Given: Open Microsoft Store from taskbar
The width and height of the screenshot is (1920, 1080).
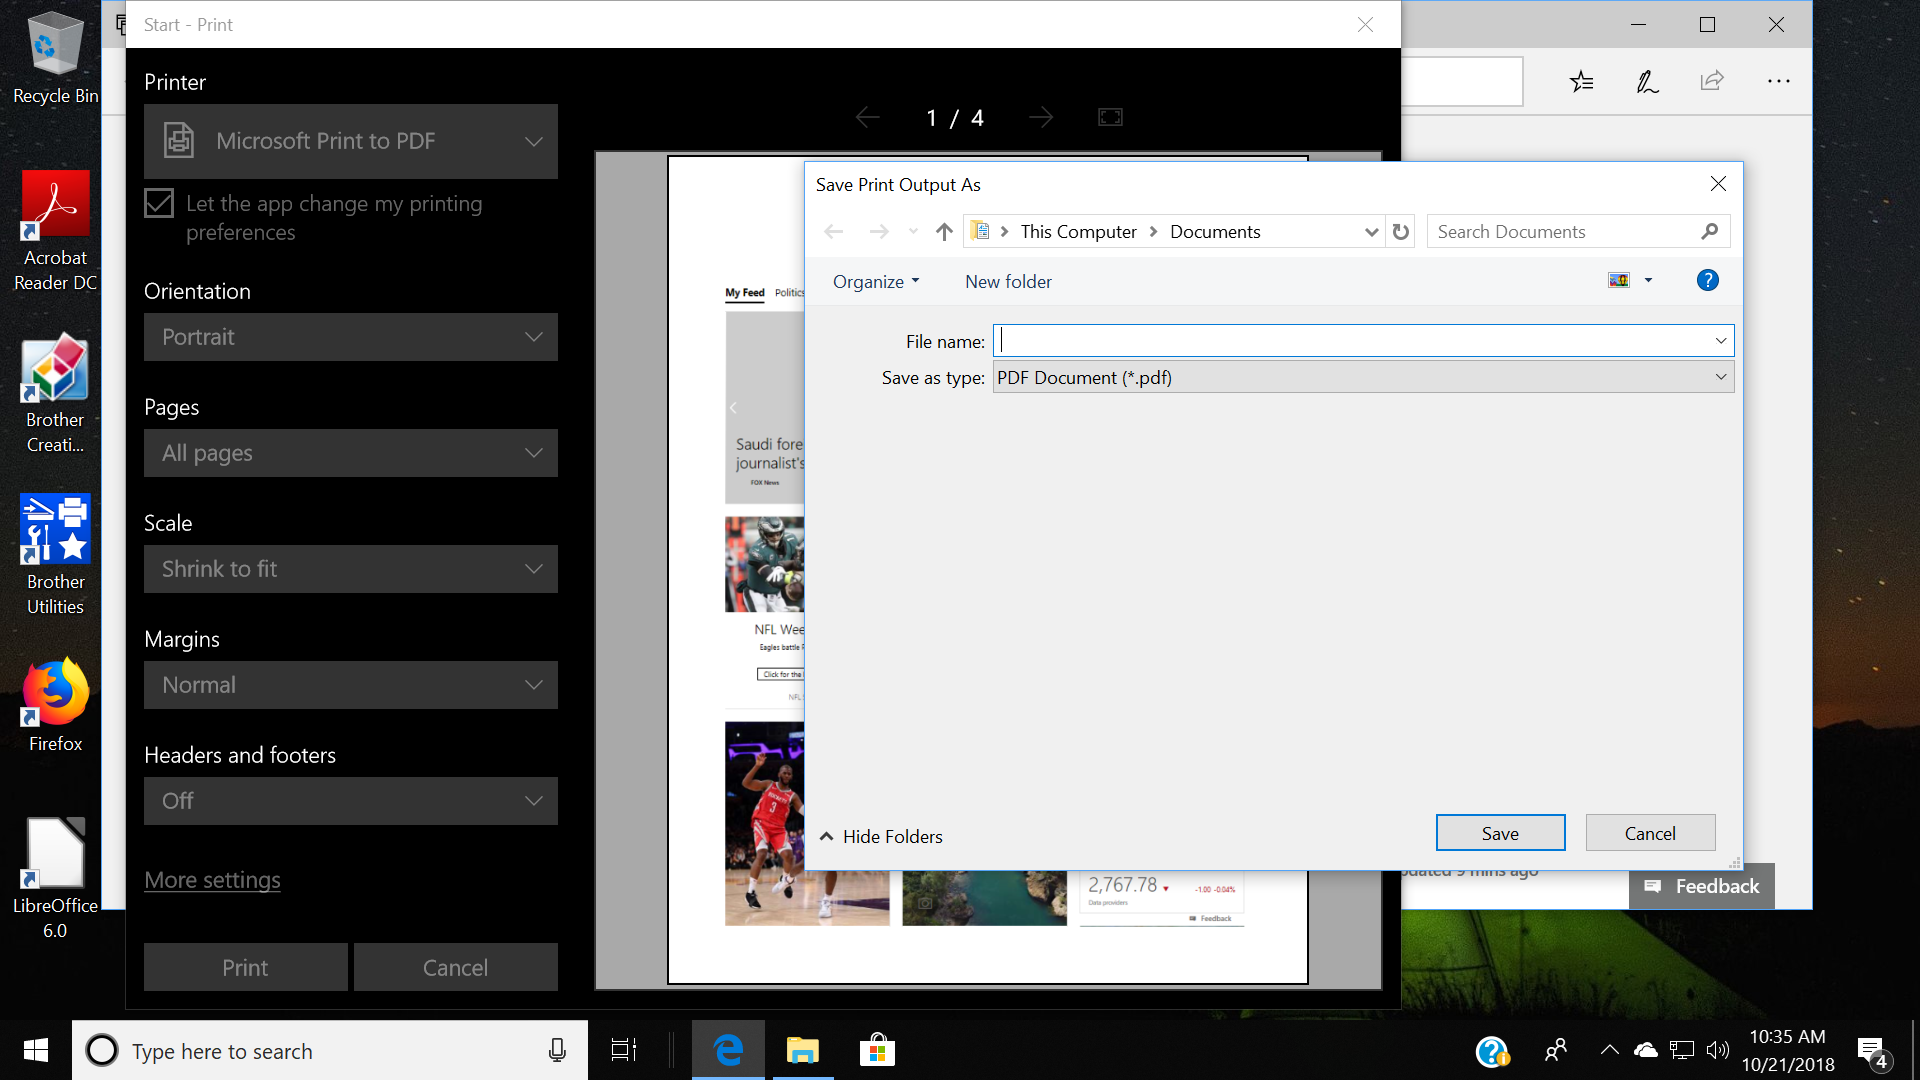Looking at the screenshot, I should coord(877,1050).
